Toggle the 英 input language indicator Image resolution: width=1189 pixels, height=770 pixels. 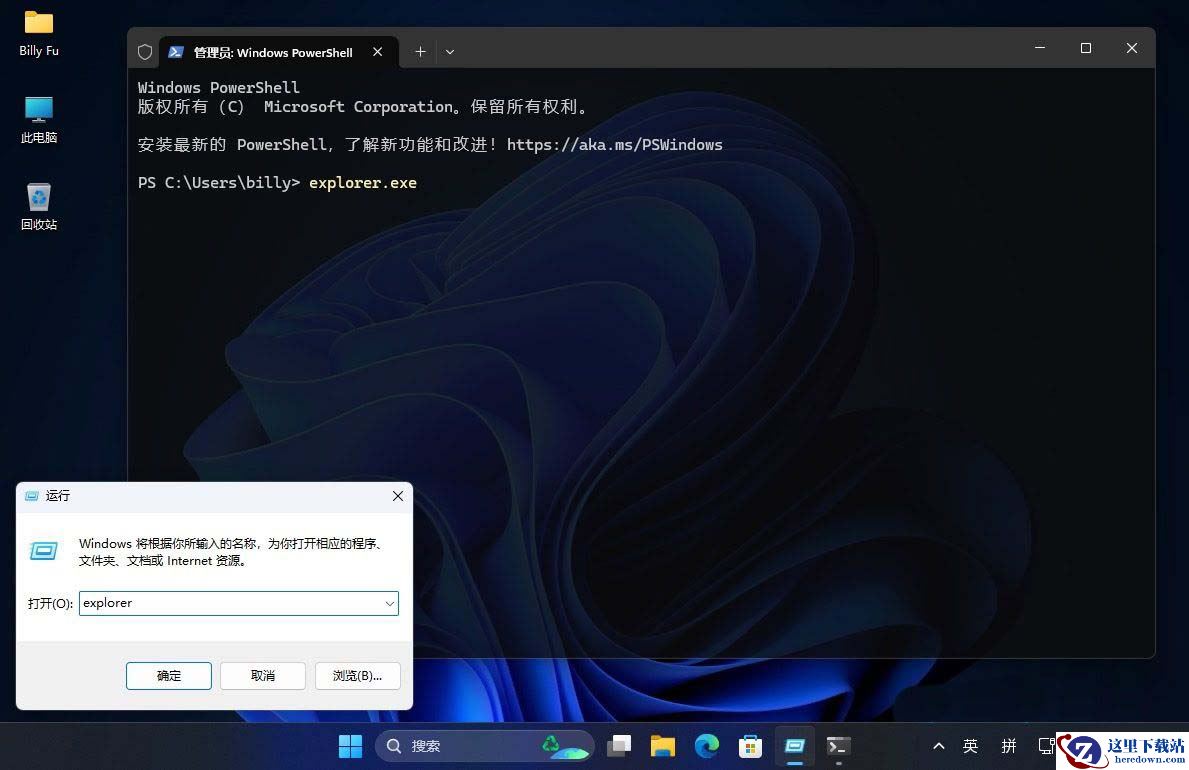pos(971,746)
